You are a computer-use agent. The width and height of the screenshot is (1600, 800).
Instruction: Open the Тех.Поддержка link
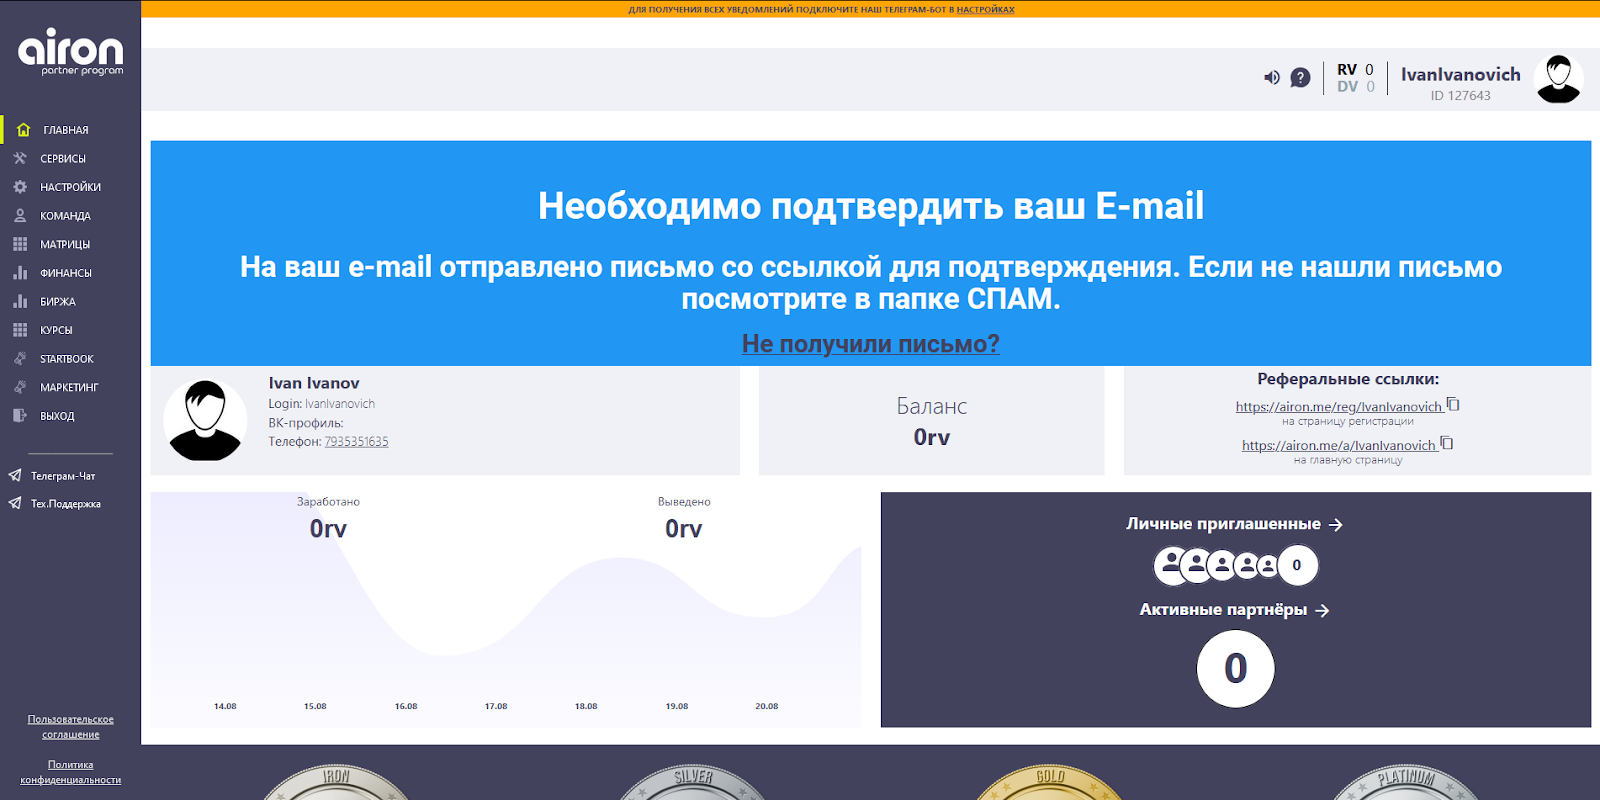(x=66, y=504)
